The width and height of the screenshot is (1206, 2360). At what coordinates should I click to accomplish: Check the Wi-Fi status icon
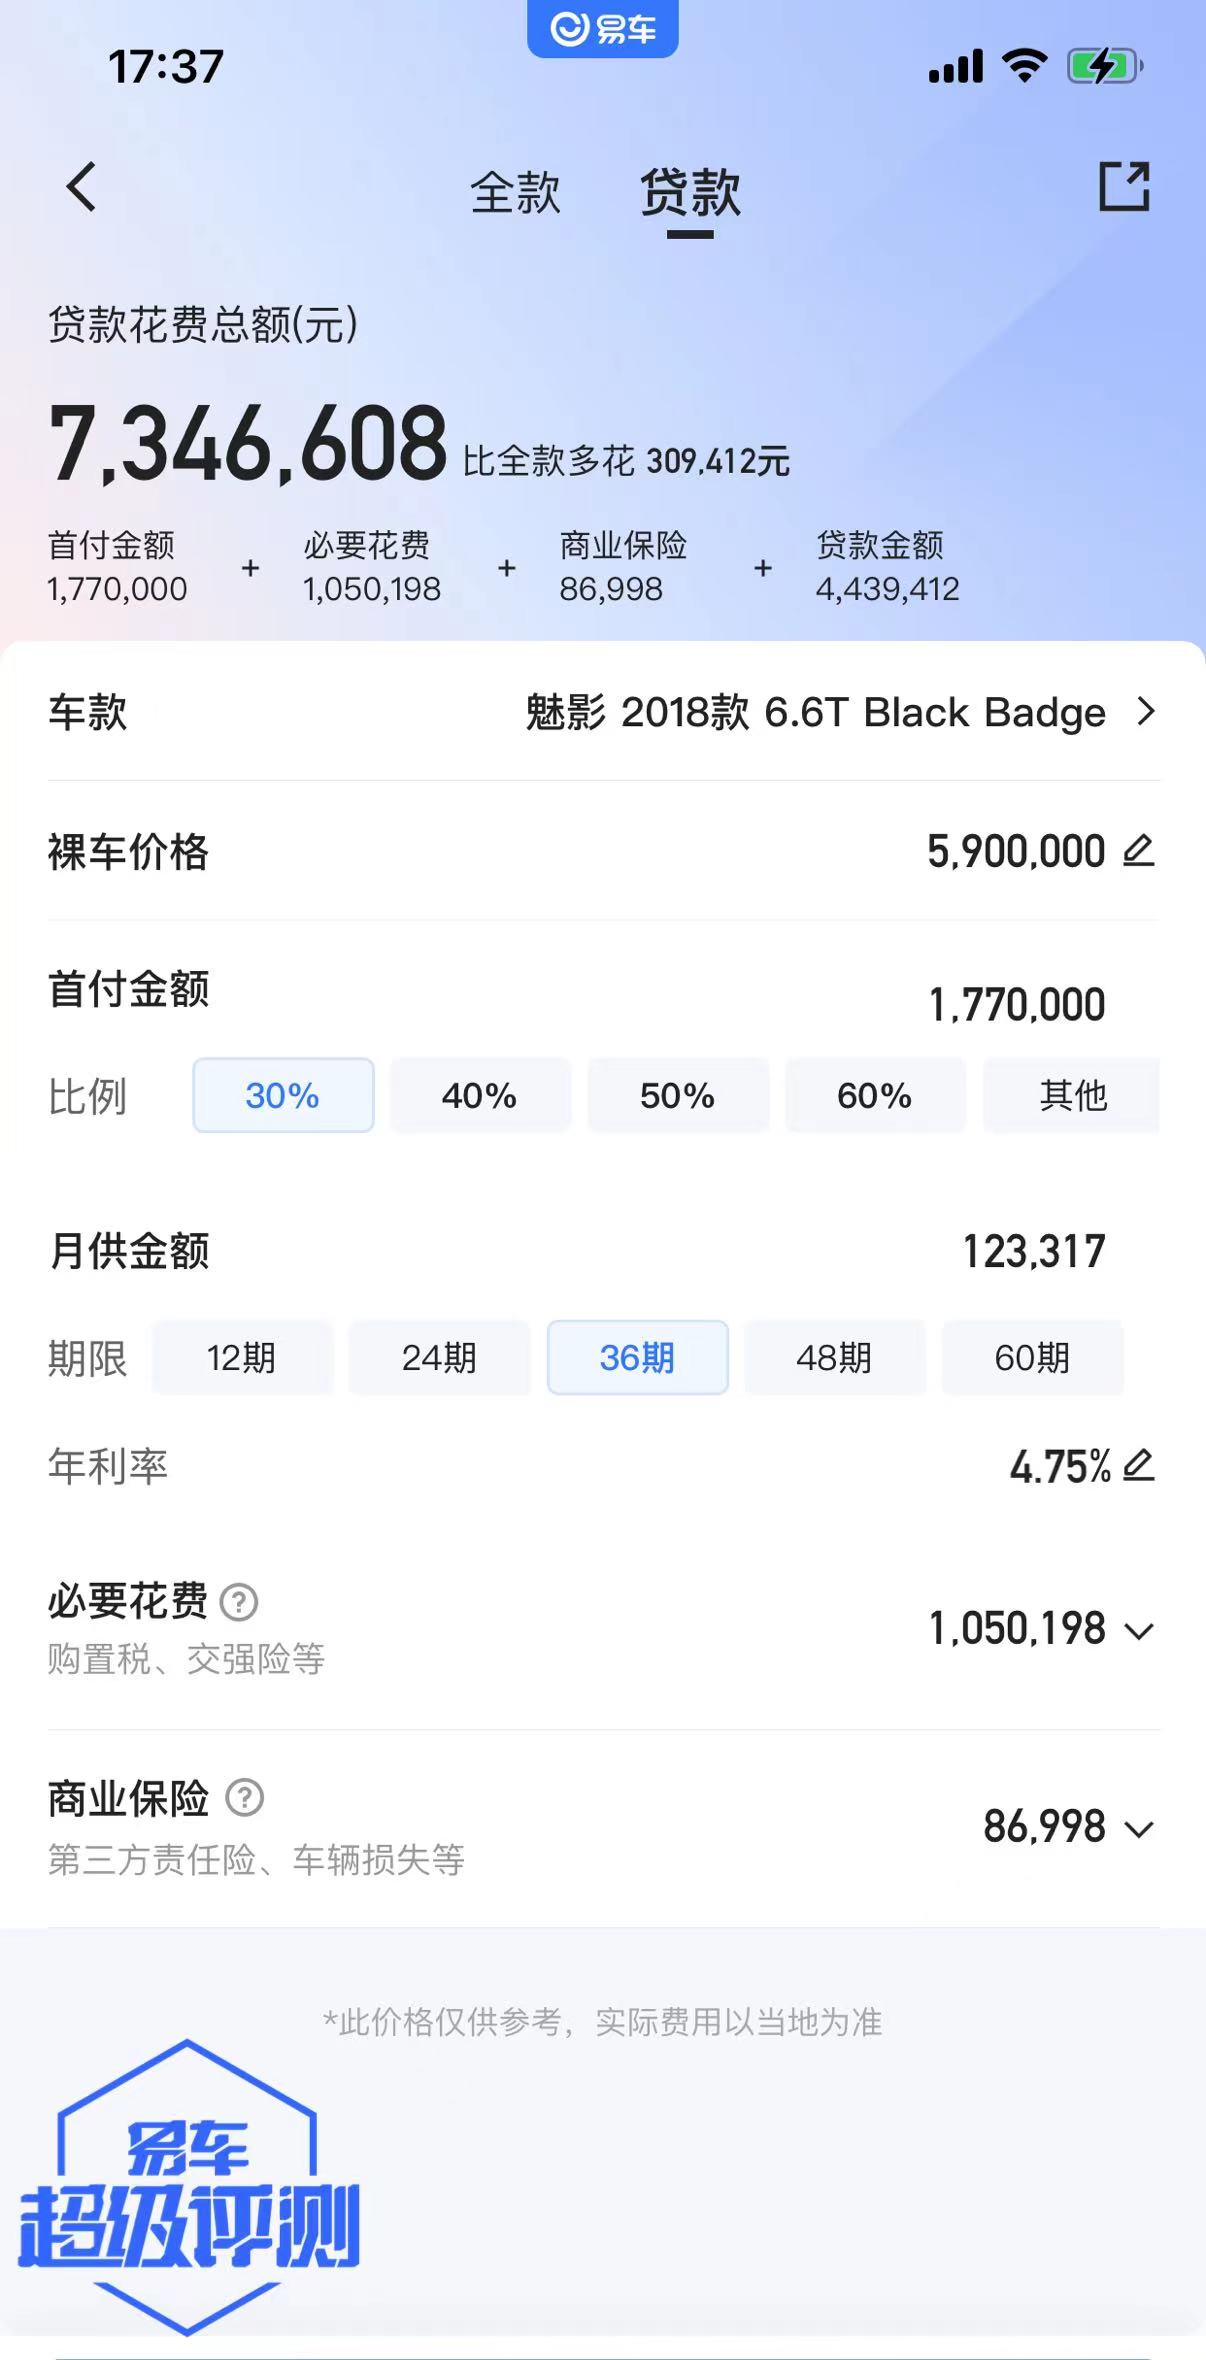[x=1024, y=66]
